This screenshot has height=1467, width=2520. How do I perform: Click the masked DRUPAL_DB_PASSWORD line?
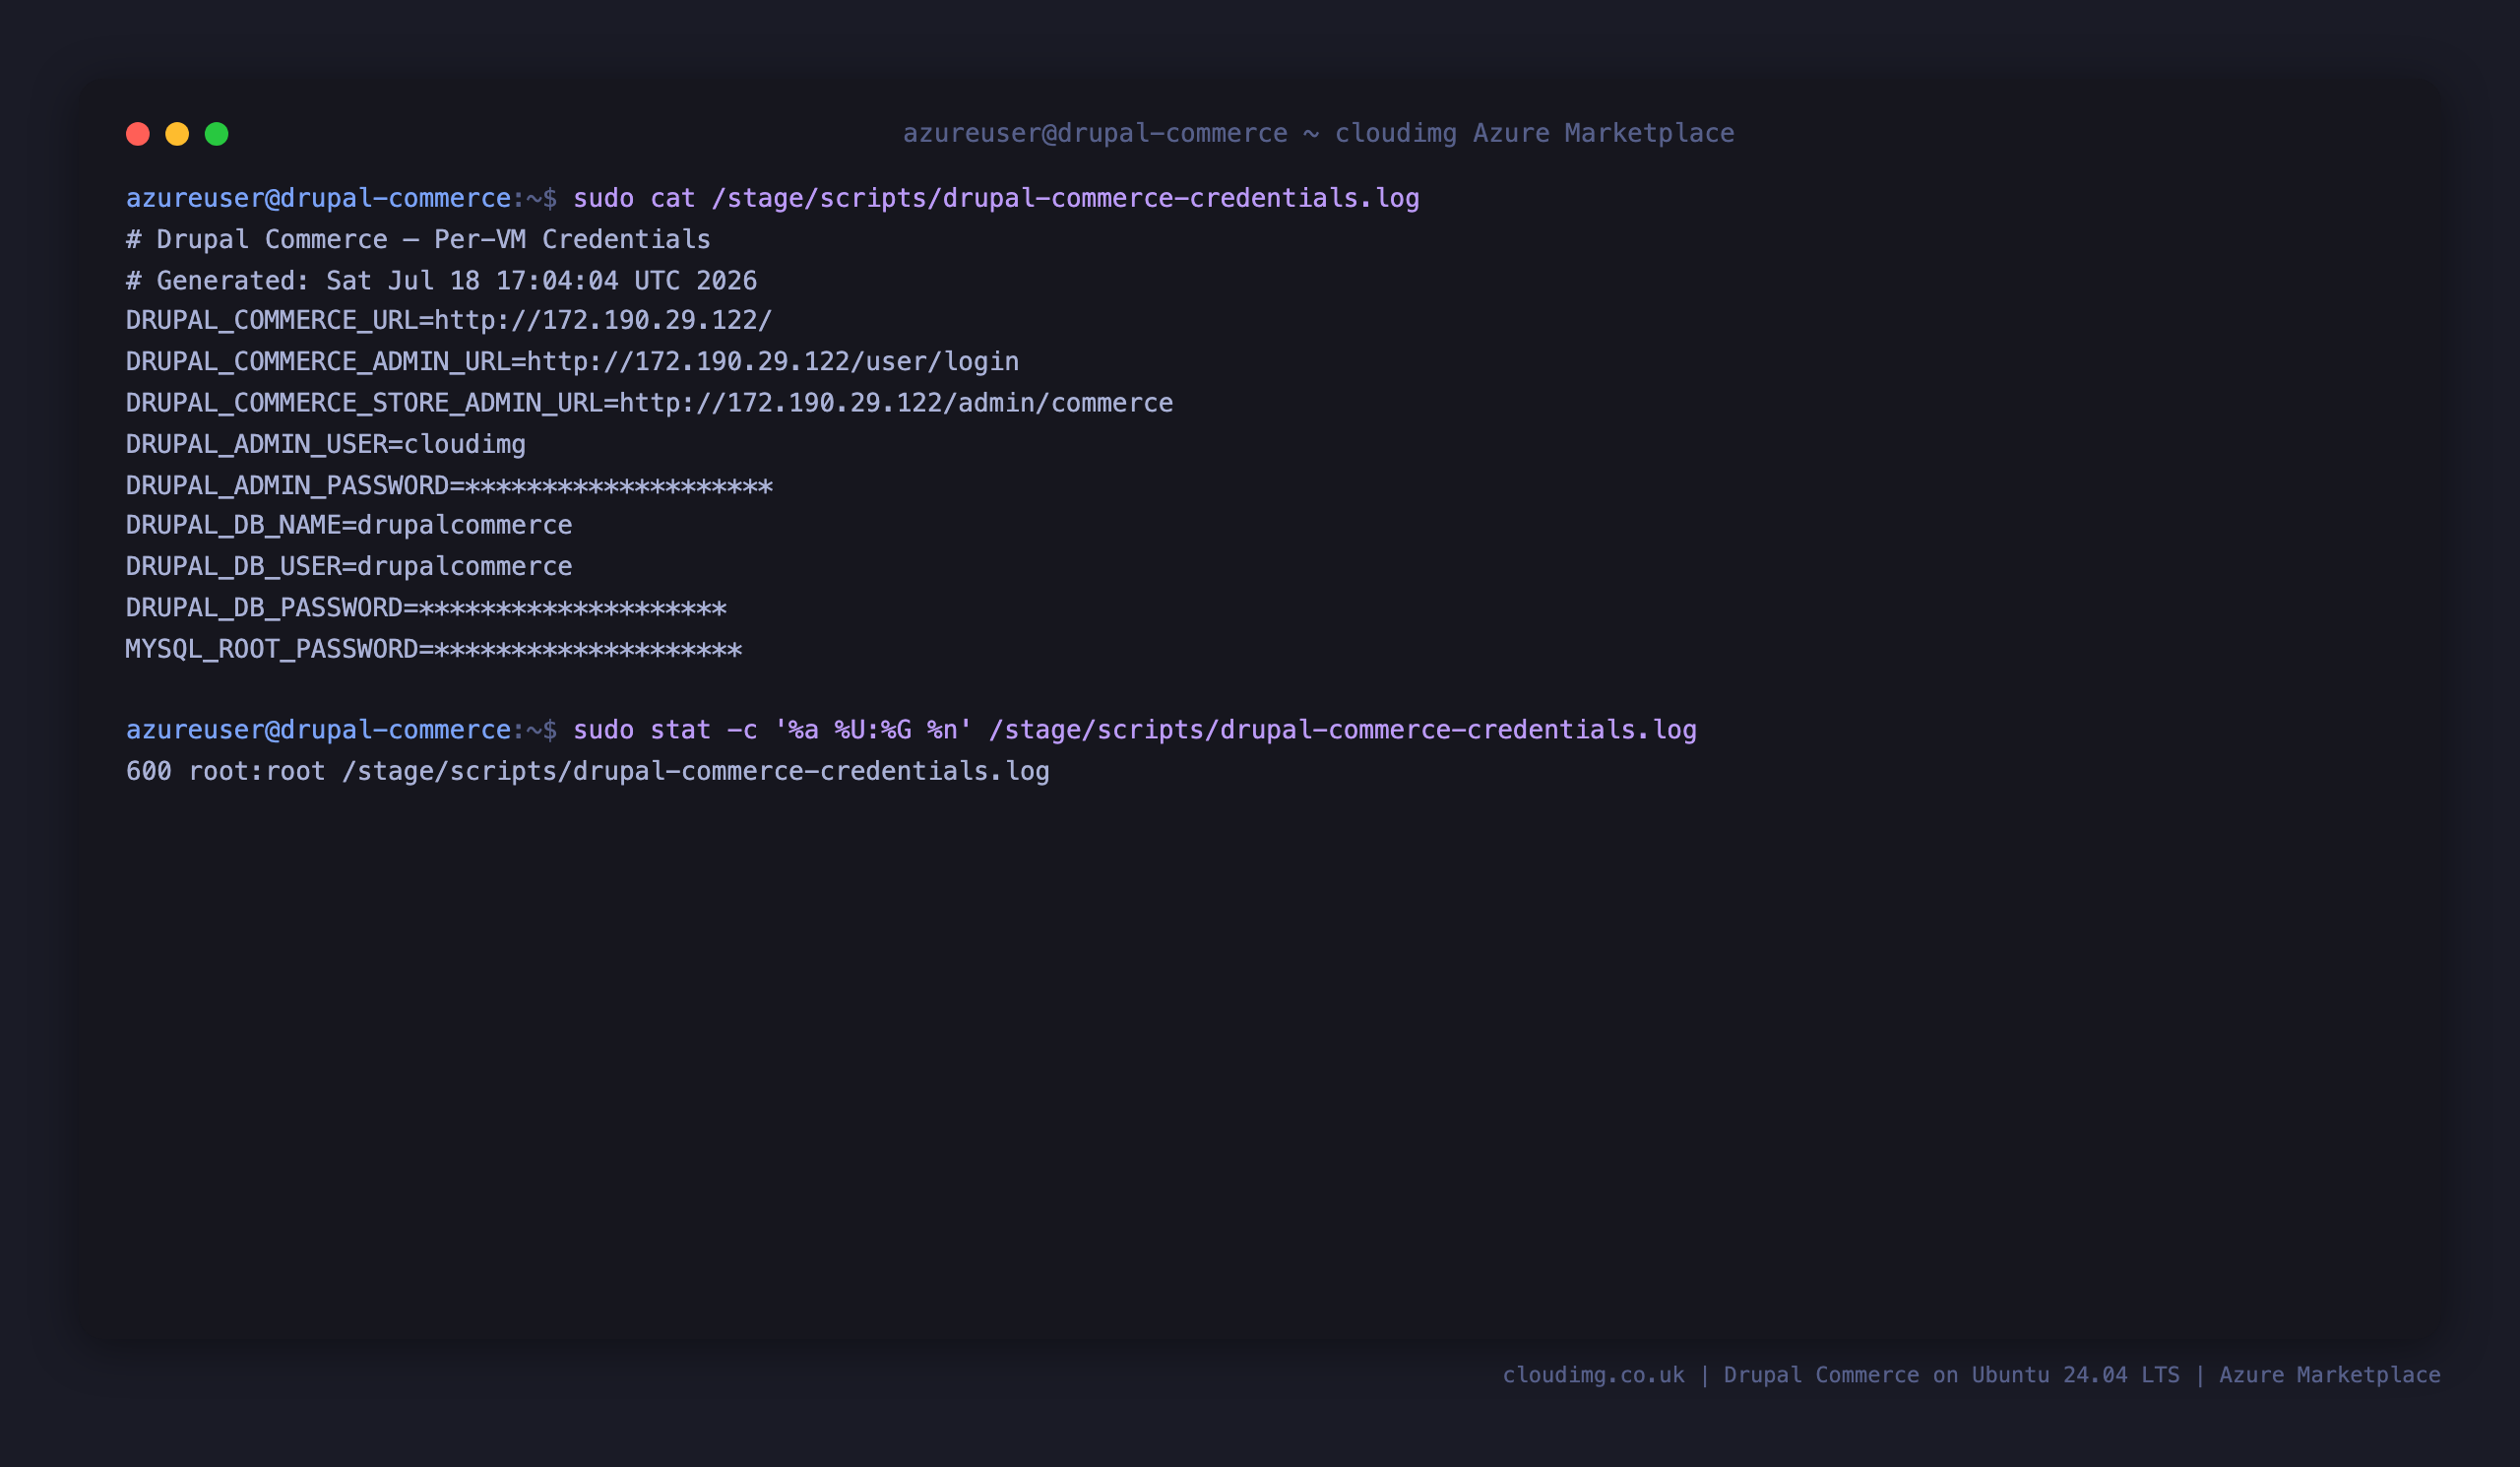[x=426, y=608]
